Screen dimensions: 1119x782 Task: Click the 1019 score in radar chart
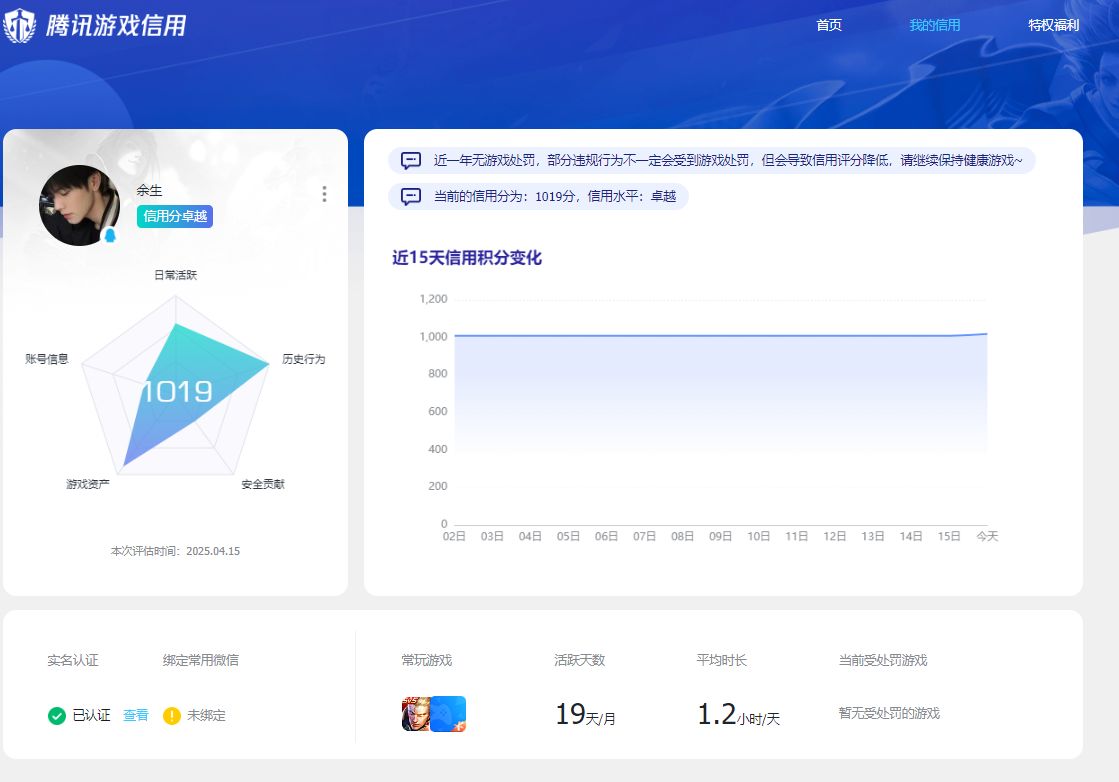point(176,391)
